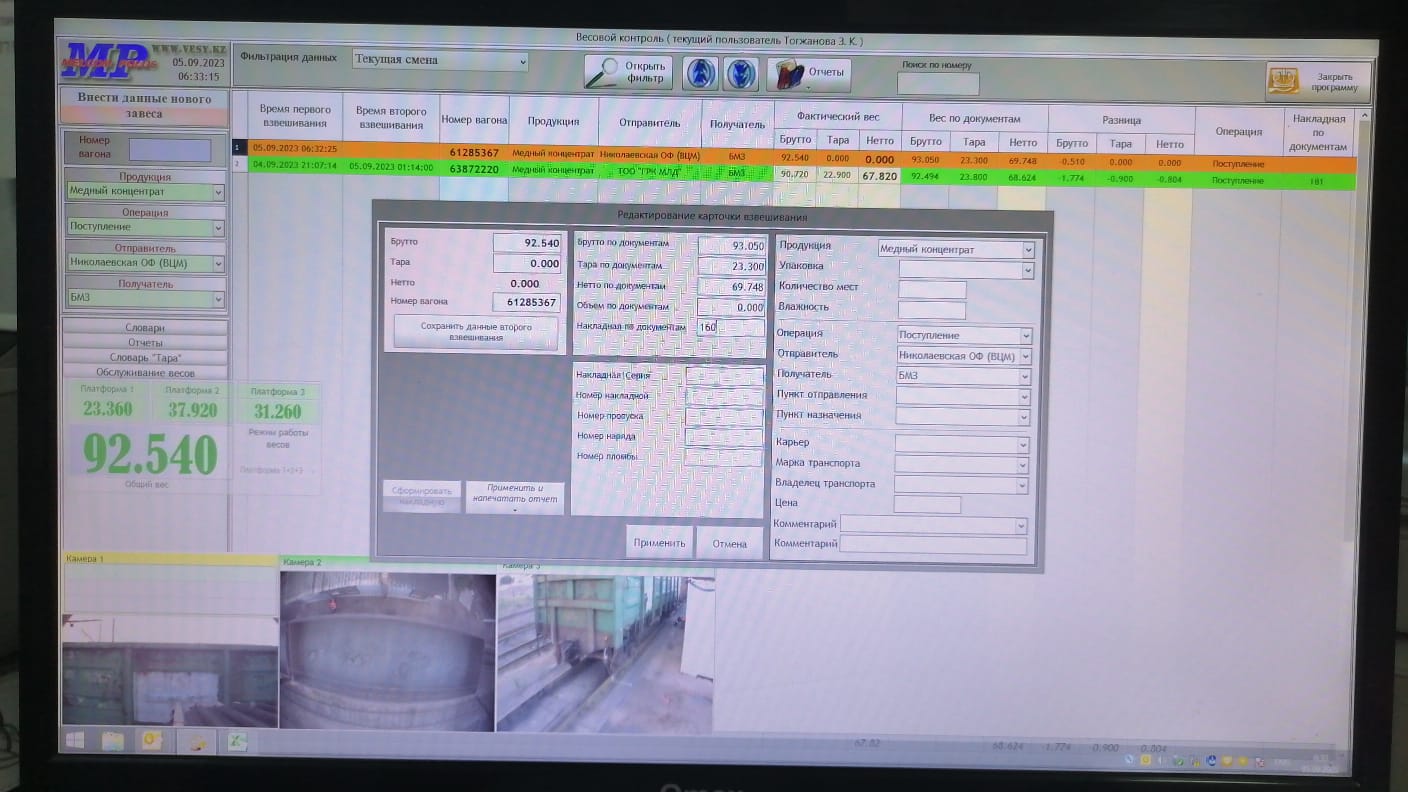The width and height of the screenshot is (1408, 792).
Task: Click the Накладная по документам field
Action: pos(731,327)
